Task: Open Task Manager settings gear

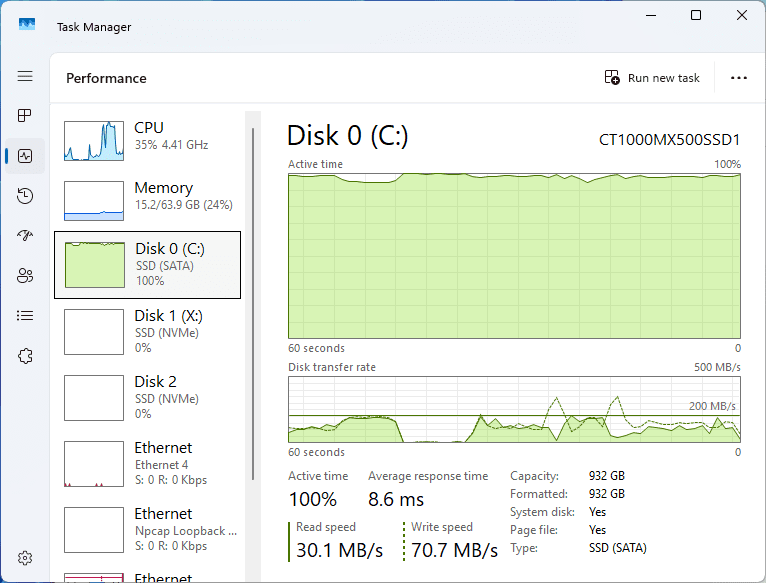Action: (x=25, y=558)
